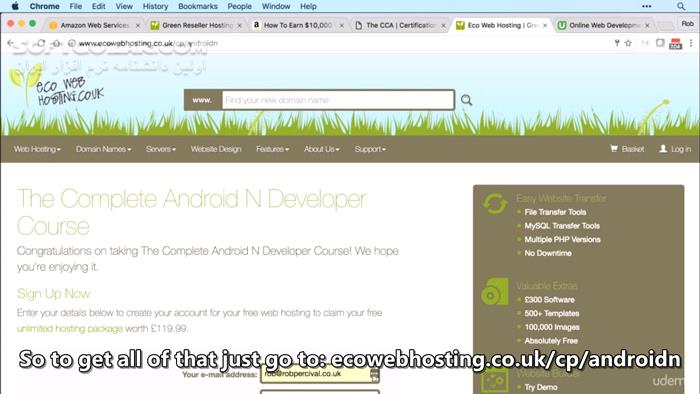Open the Chrome three-dot menu
700x394 pixels.
tap(691, 43)
